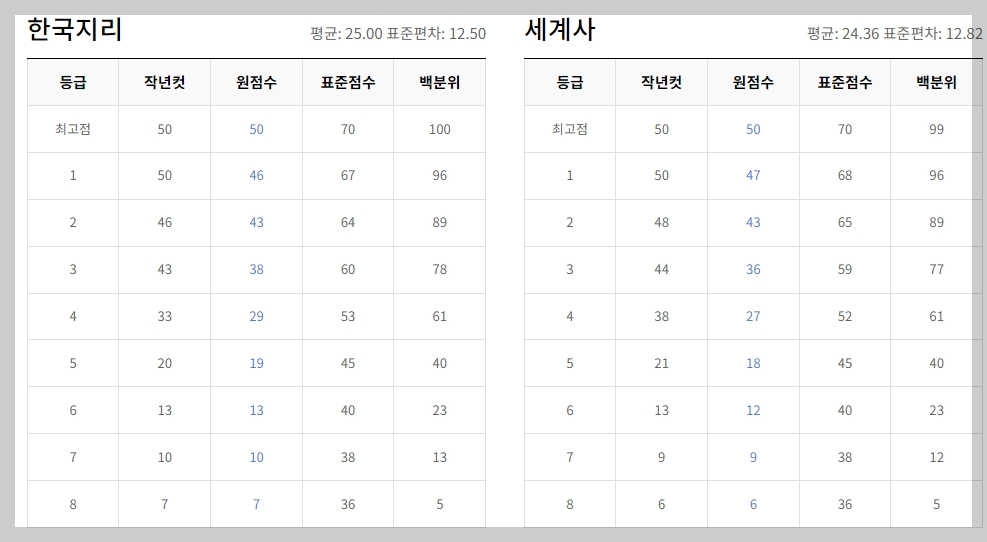
Task: Click 표준점수 header in 세계사 table
Action: 845,82
